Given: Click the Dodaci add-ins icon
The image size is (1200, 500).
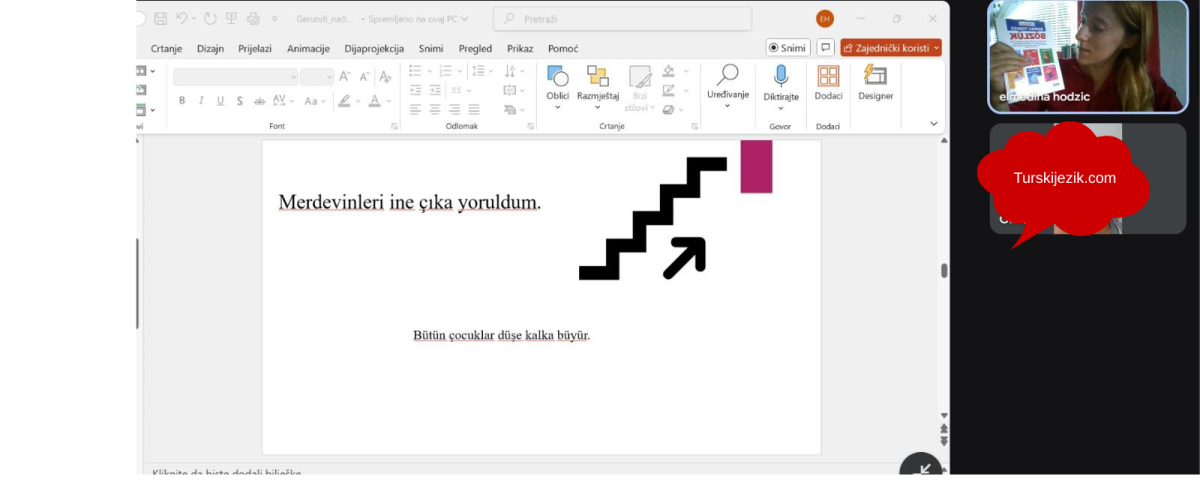Looking at the screenshot, I should [x=828, y=82].
